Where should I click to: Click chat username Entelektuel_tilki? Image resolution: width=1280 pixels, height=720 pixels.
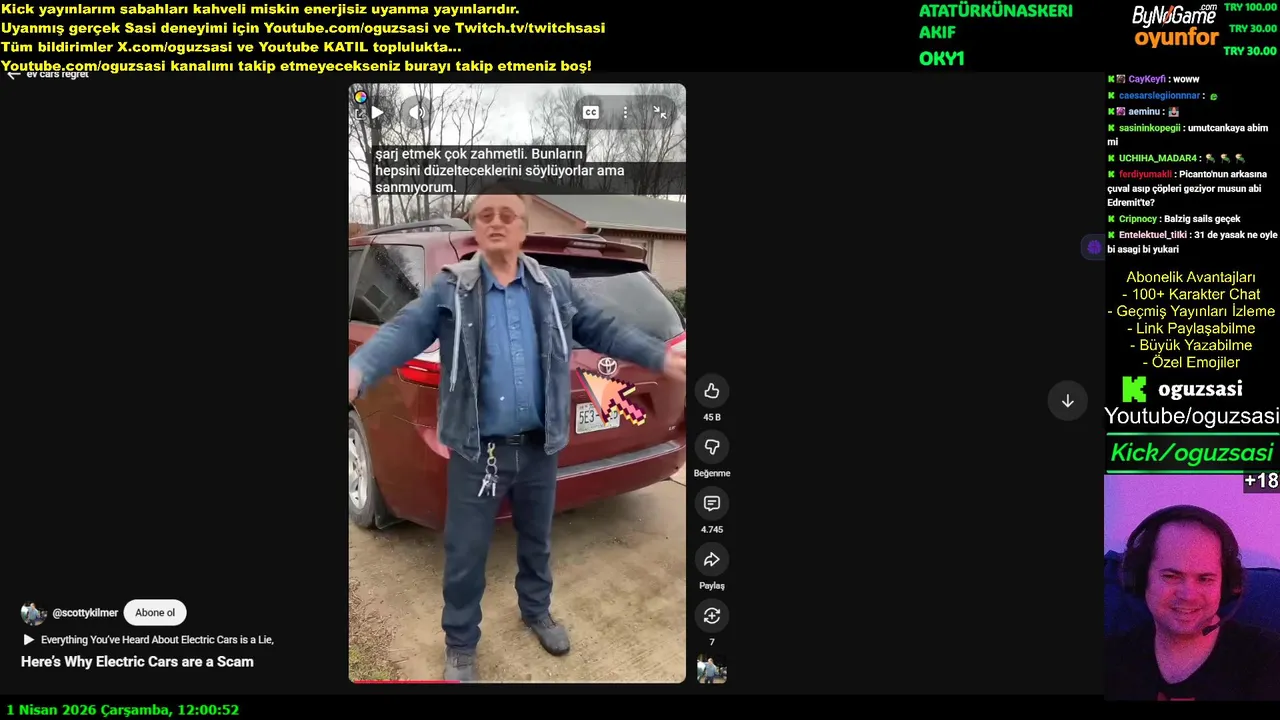point(1153,235)
